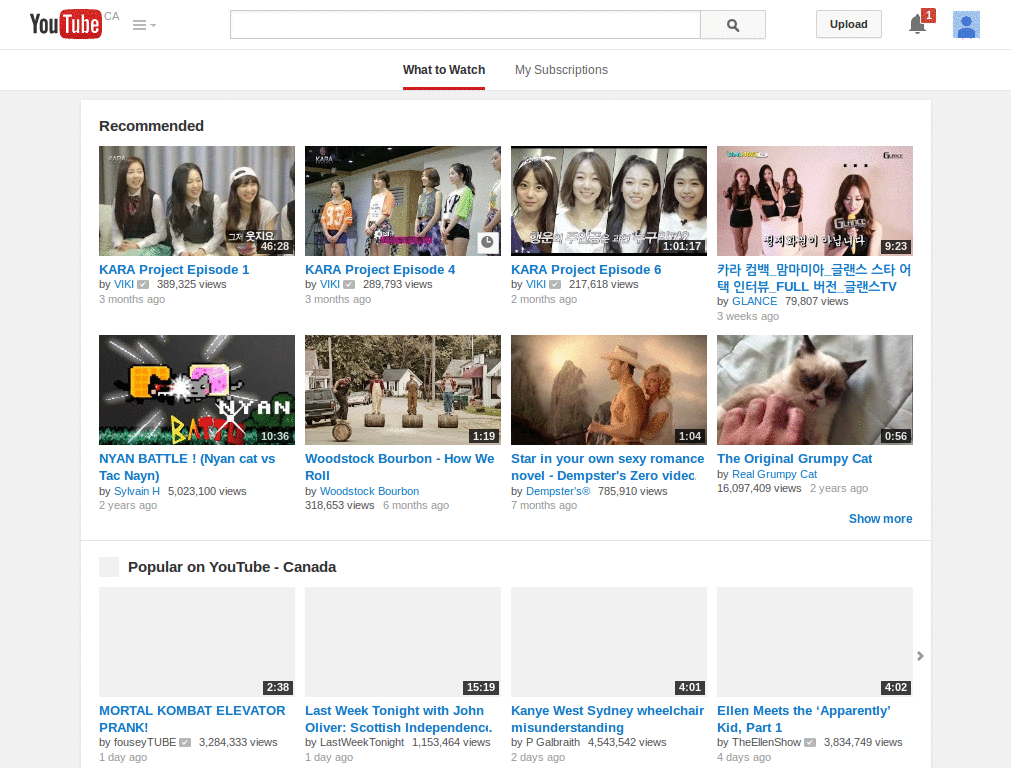The height and width of the screenshot is (768, 1024).
Task: Click Watch Later clock on Episode 4 thumbnail
Action: click(488, 242)
